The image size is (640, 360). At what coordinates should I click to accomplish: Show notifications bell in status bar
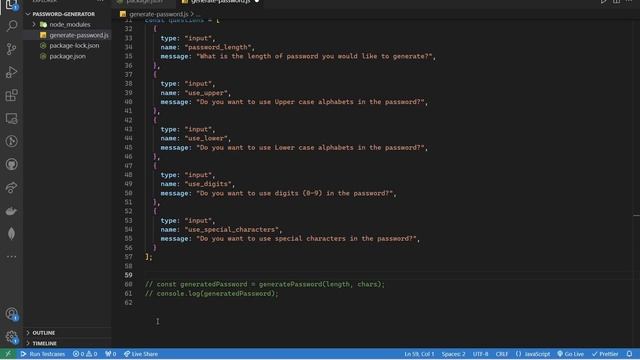pos(629,354)
